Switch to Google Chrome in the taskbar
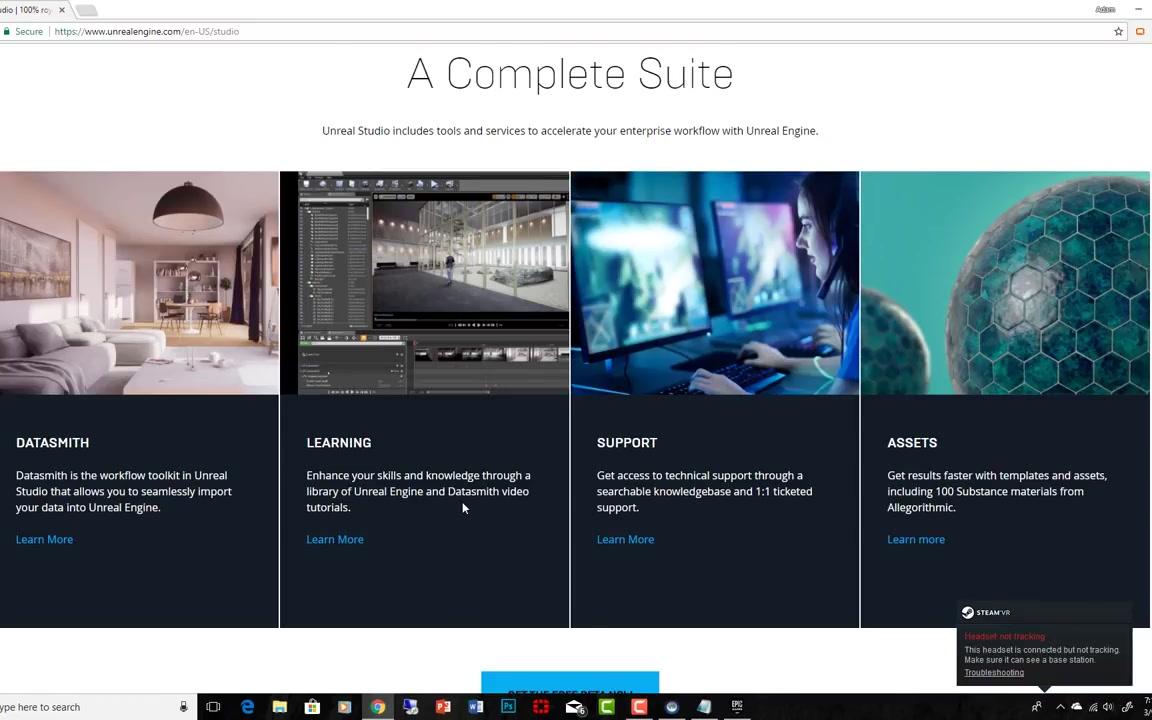The width and height of the screenshot is (1152, 720). point(376,707)
